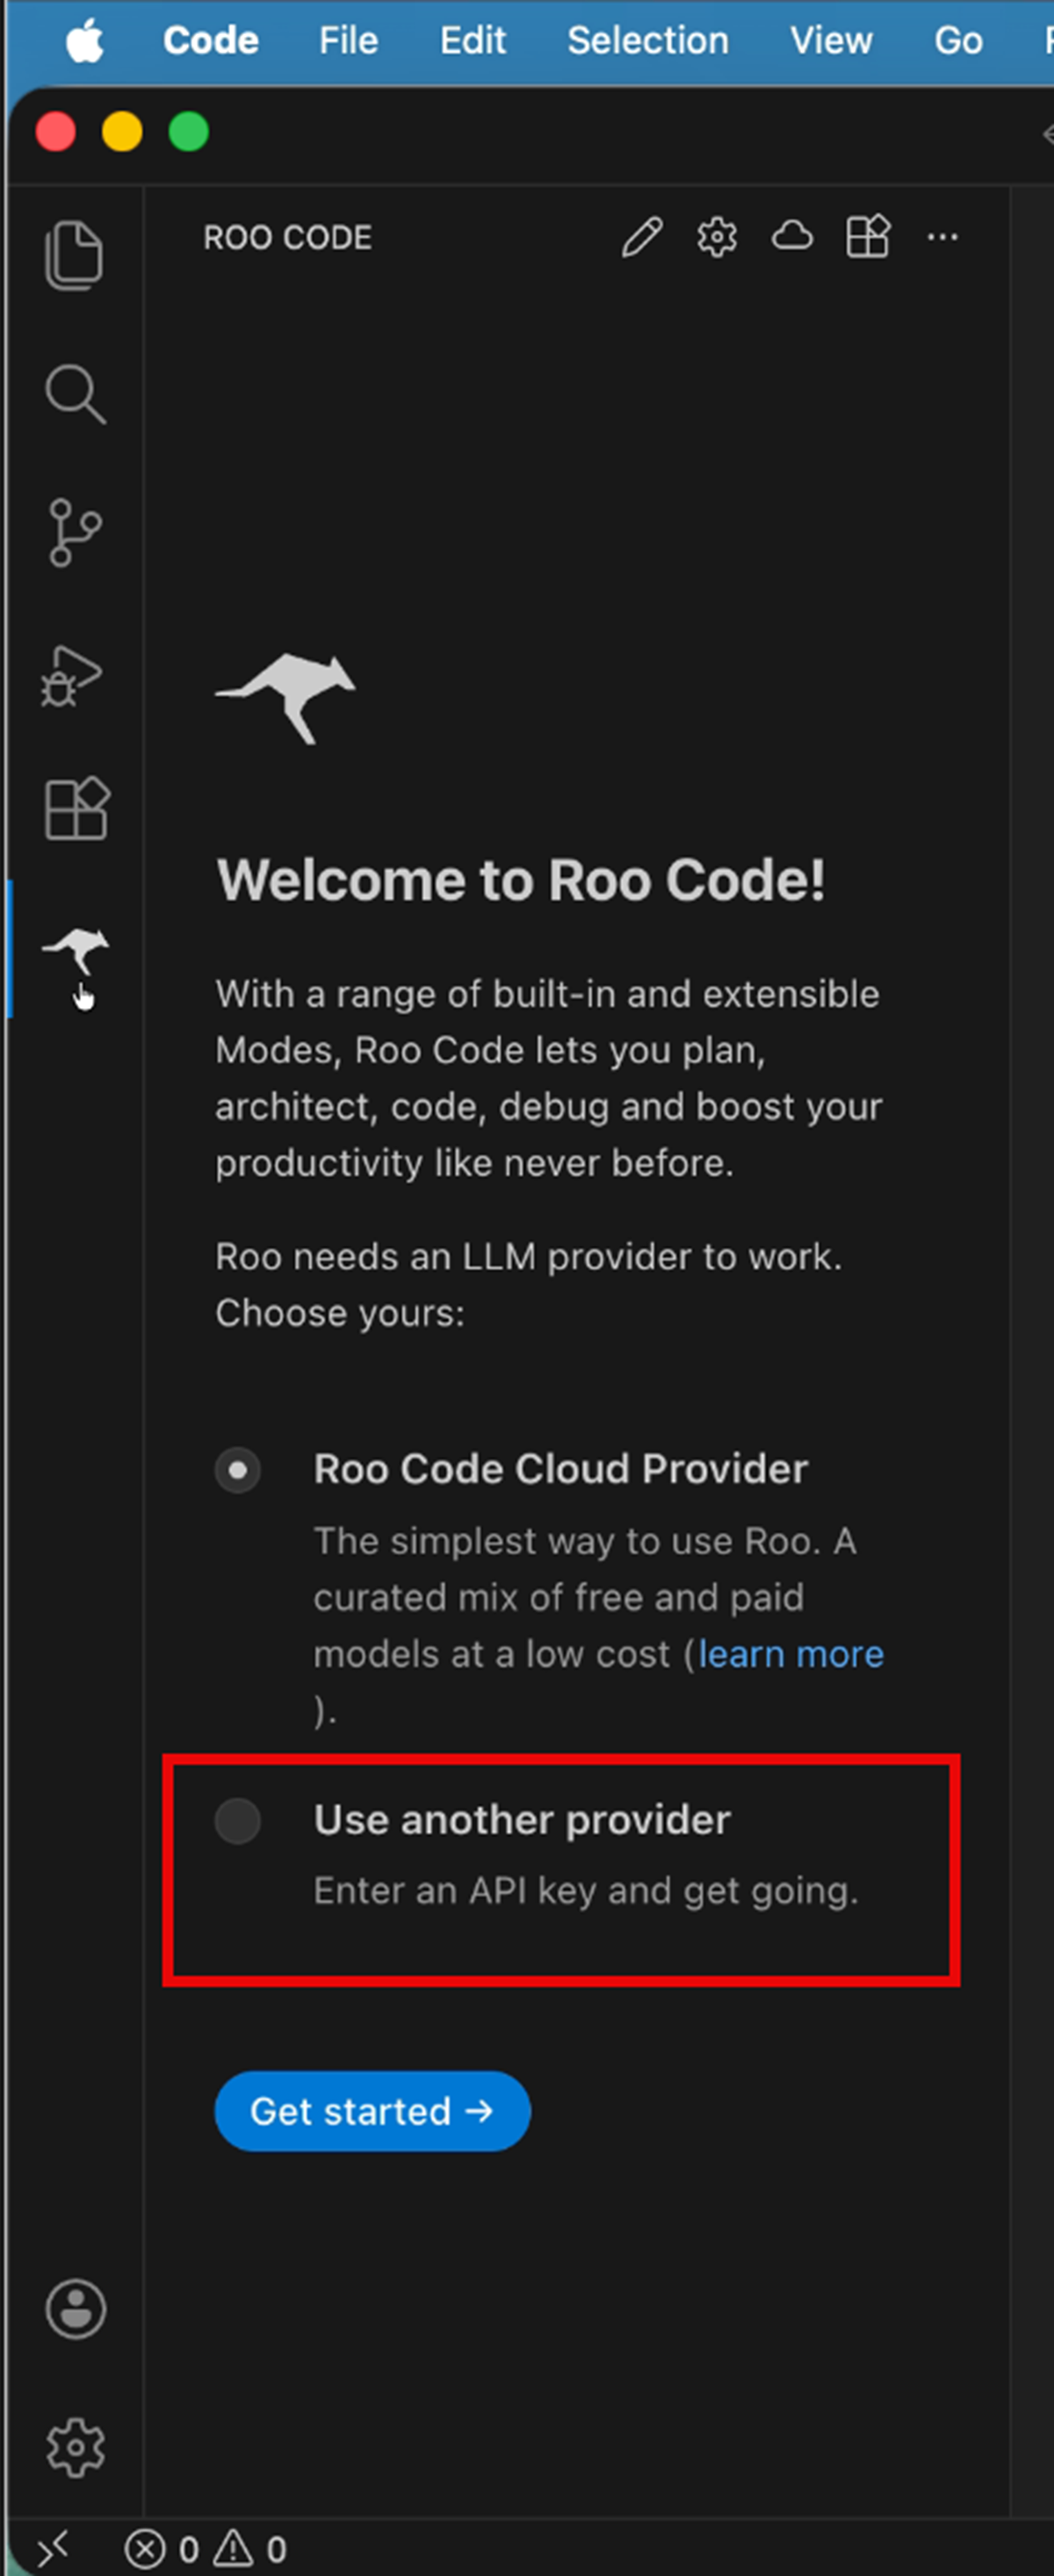1054x2576 pixels.
Task: Start a new task with pencil icon
Action: click(x=641, y=238)
